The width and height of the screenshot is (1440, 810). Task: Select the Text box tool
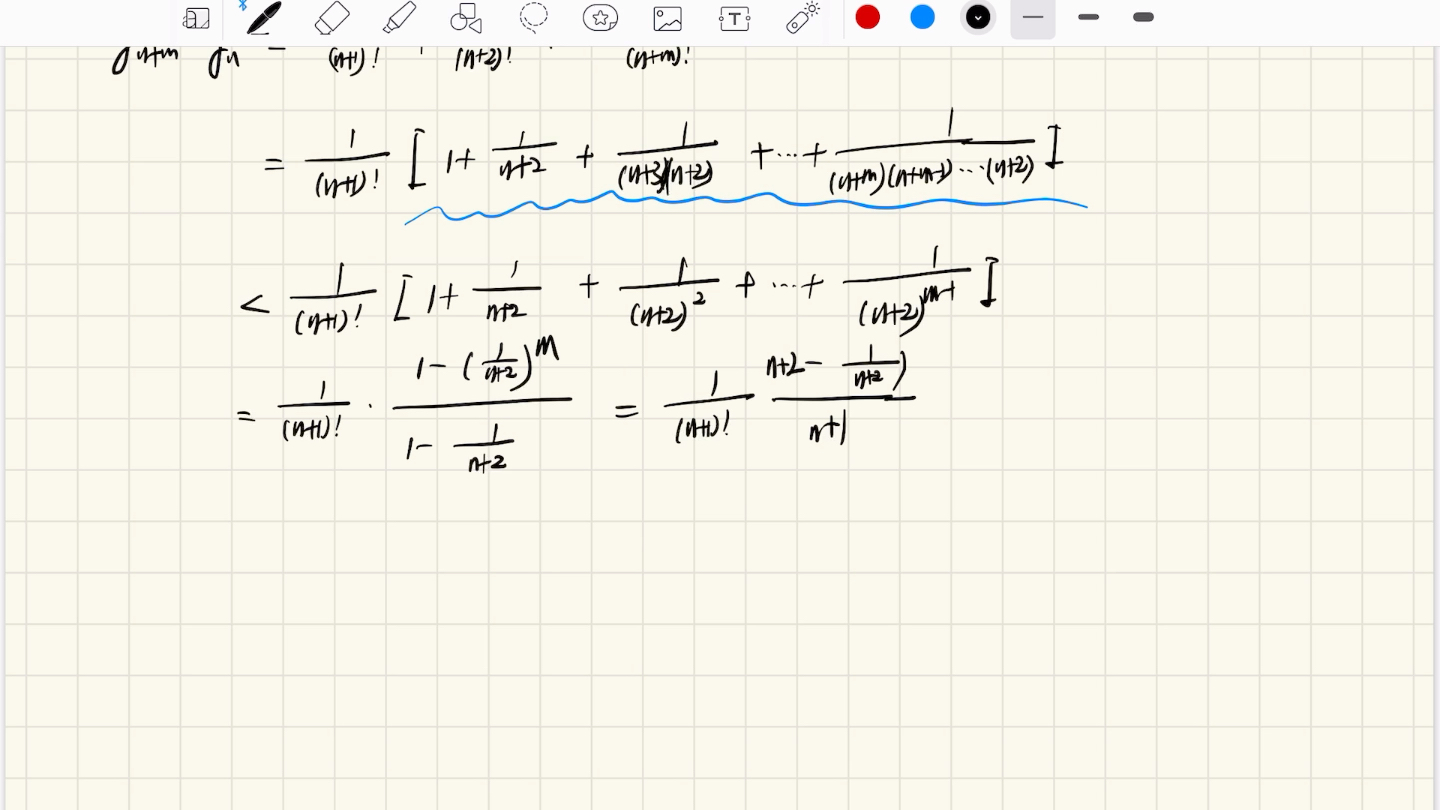pos(734,18)
